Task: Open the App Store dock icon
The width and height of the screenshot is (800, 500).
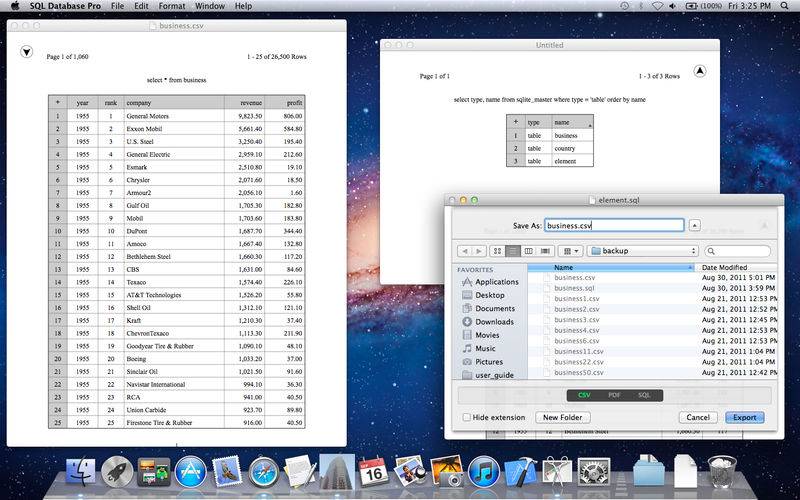Action: click(x=190, y=472)
